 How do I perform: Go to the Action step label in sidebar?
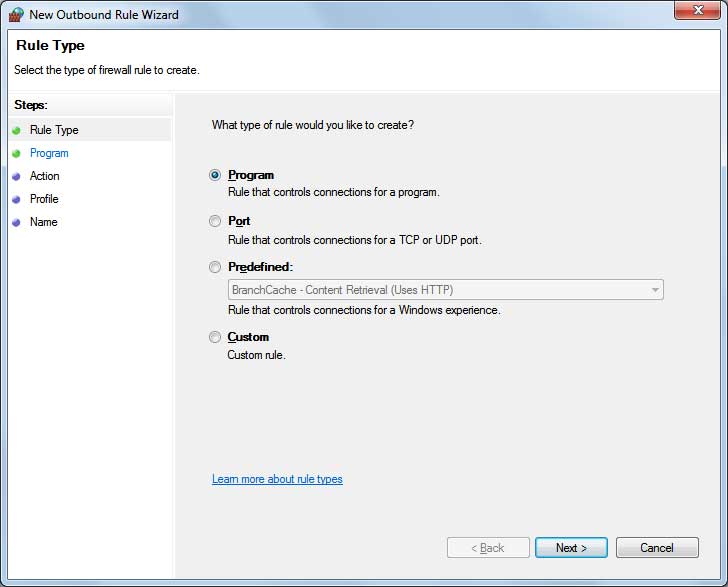pos(45,176)
